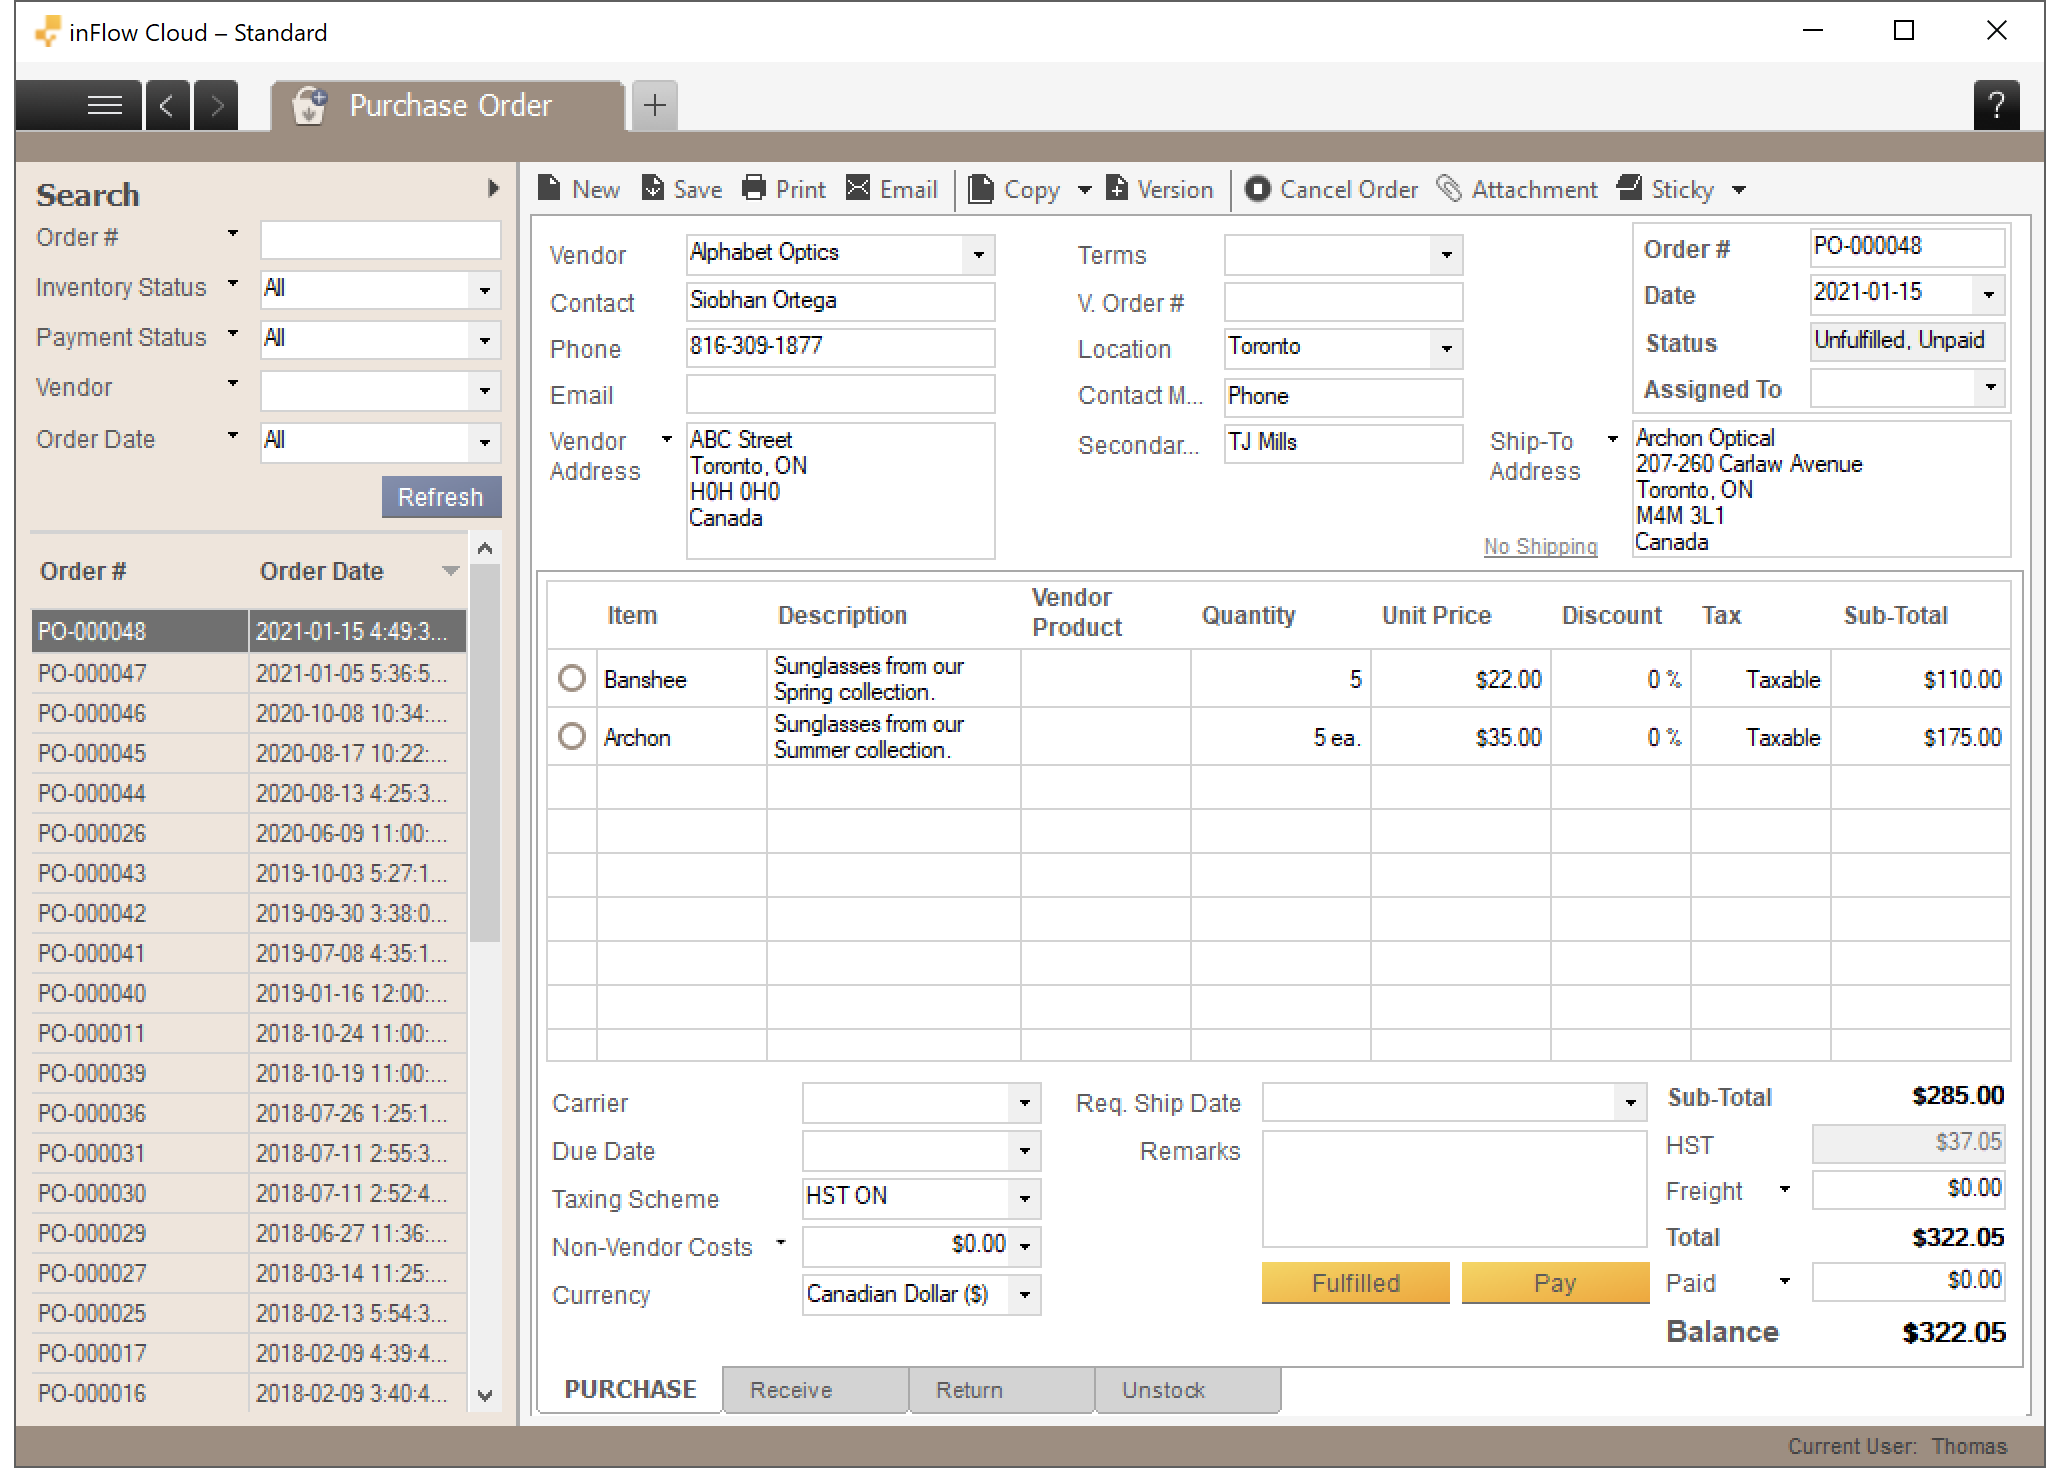Click the Print icon
Image resolution: width=2060 pixels, height=1482 pixels.
[753, 189]
